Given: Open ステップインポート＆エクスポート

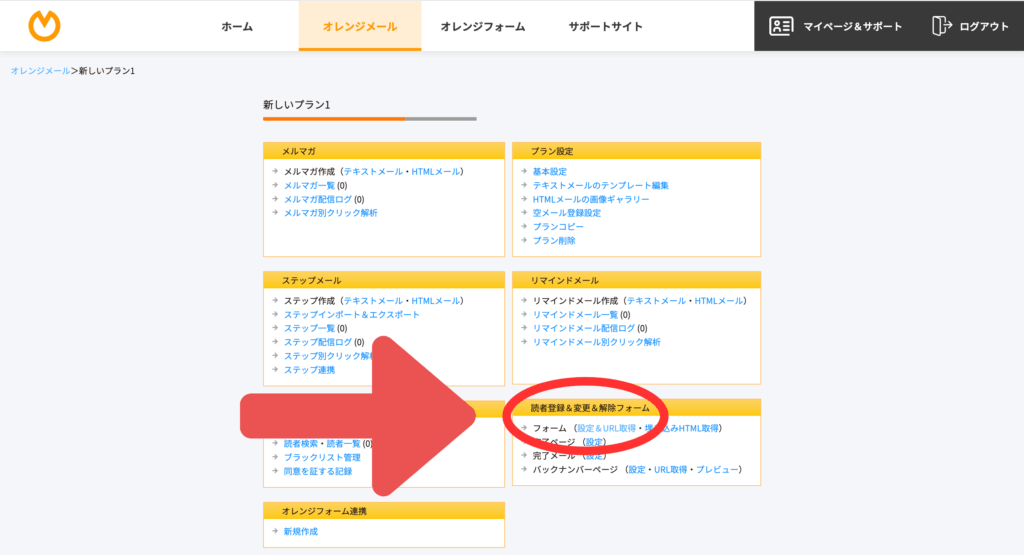Looking at the screenshot, I should tap(351, 315).
